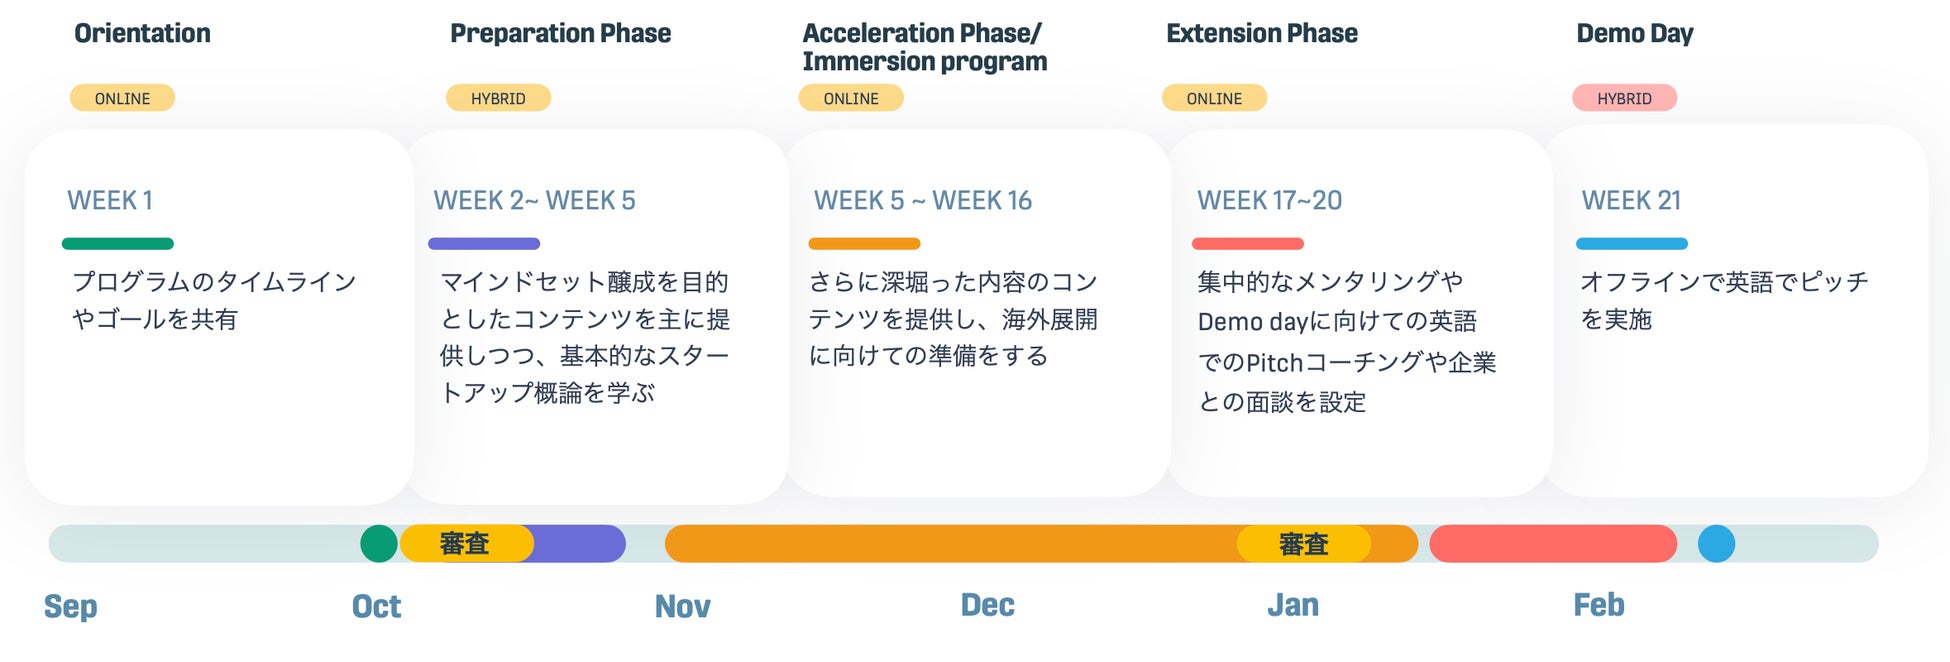The image size is (1950, 662).
Task: Select the Demo Day title
Action: click(1634, 33)
